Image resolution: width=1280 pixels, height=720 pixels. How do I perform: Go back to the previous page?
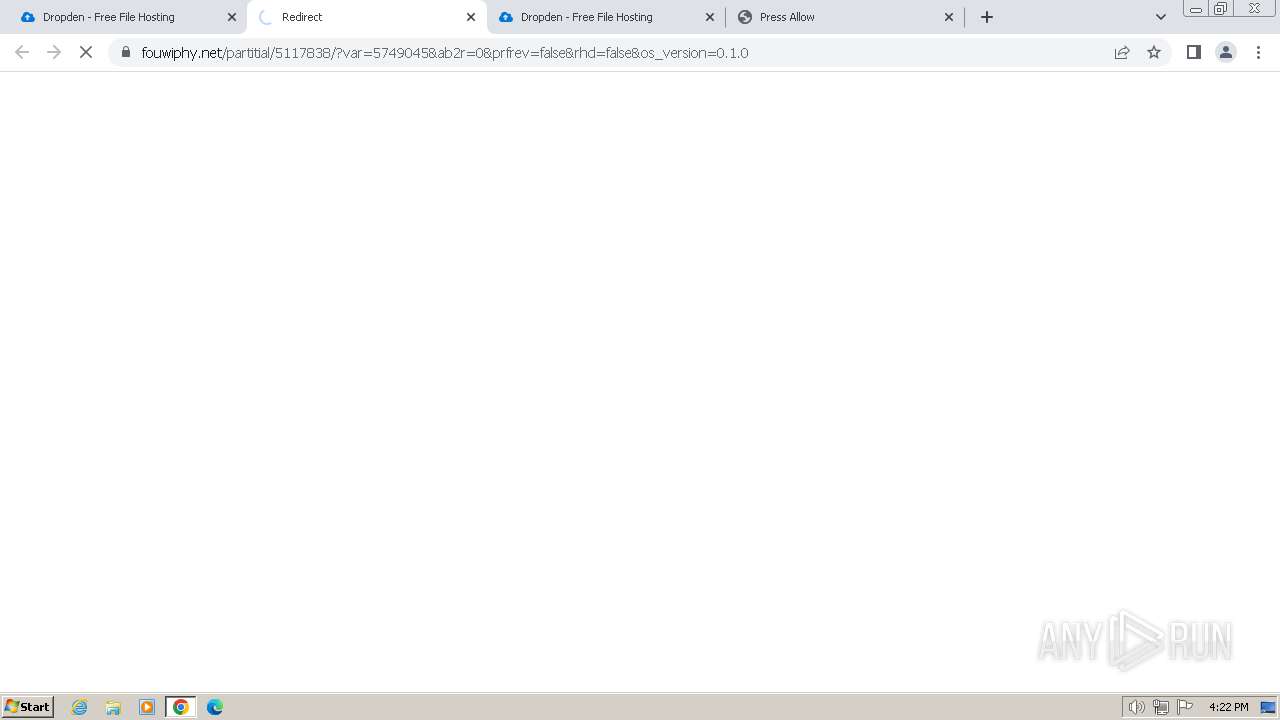point(22,52)
